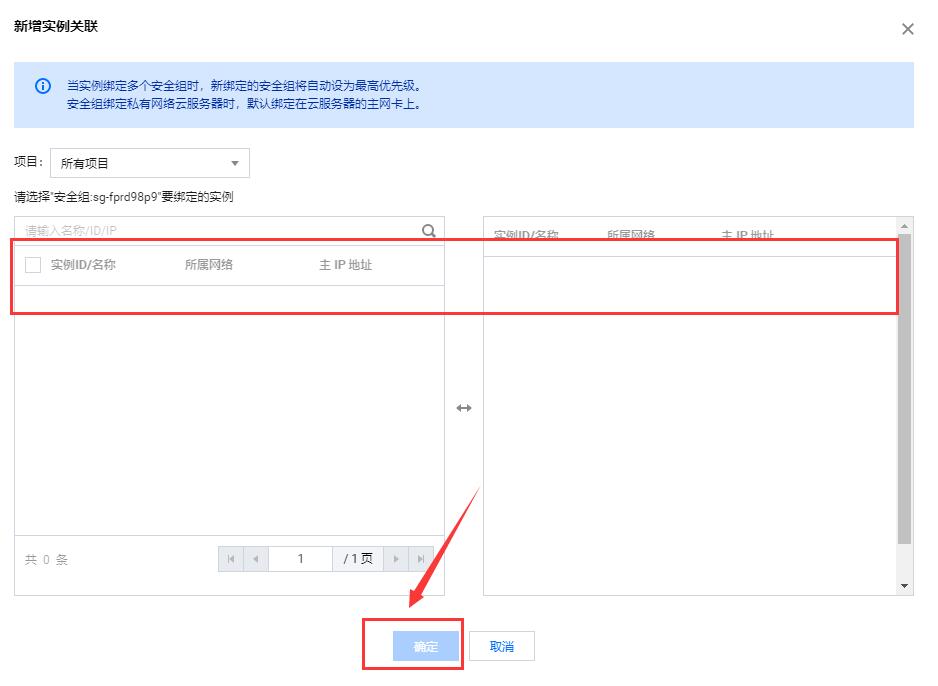Click the left 所属网络 column header
The image size is (938, 686).
tap(209, 264)
